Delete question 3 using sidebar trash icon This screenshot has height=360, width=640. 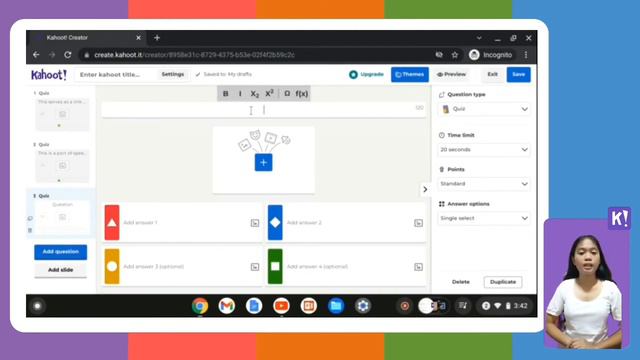[30, 230]
